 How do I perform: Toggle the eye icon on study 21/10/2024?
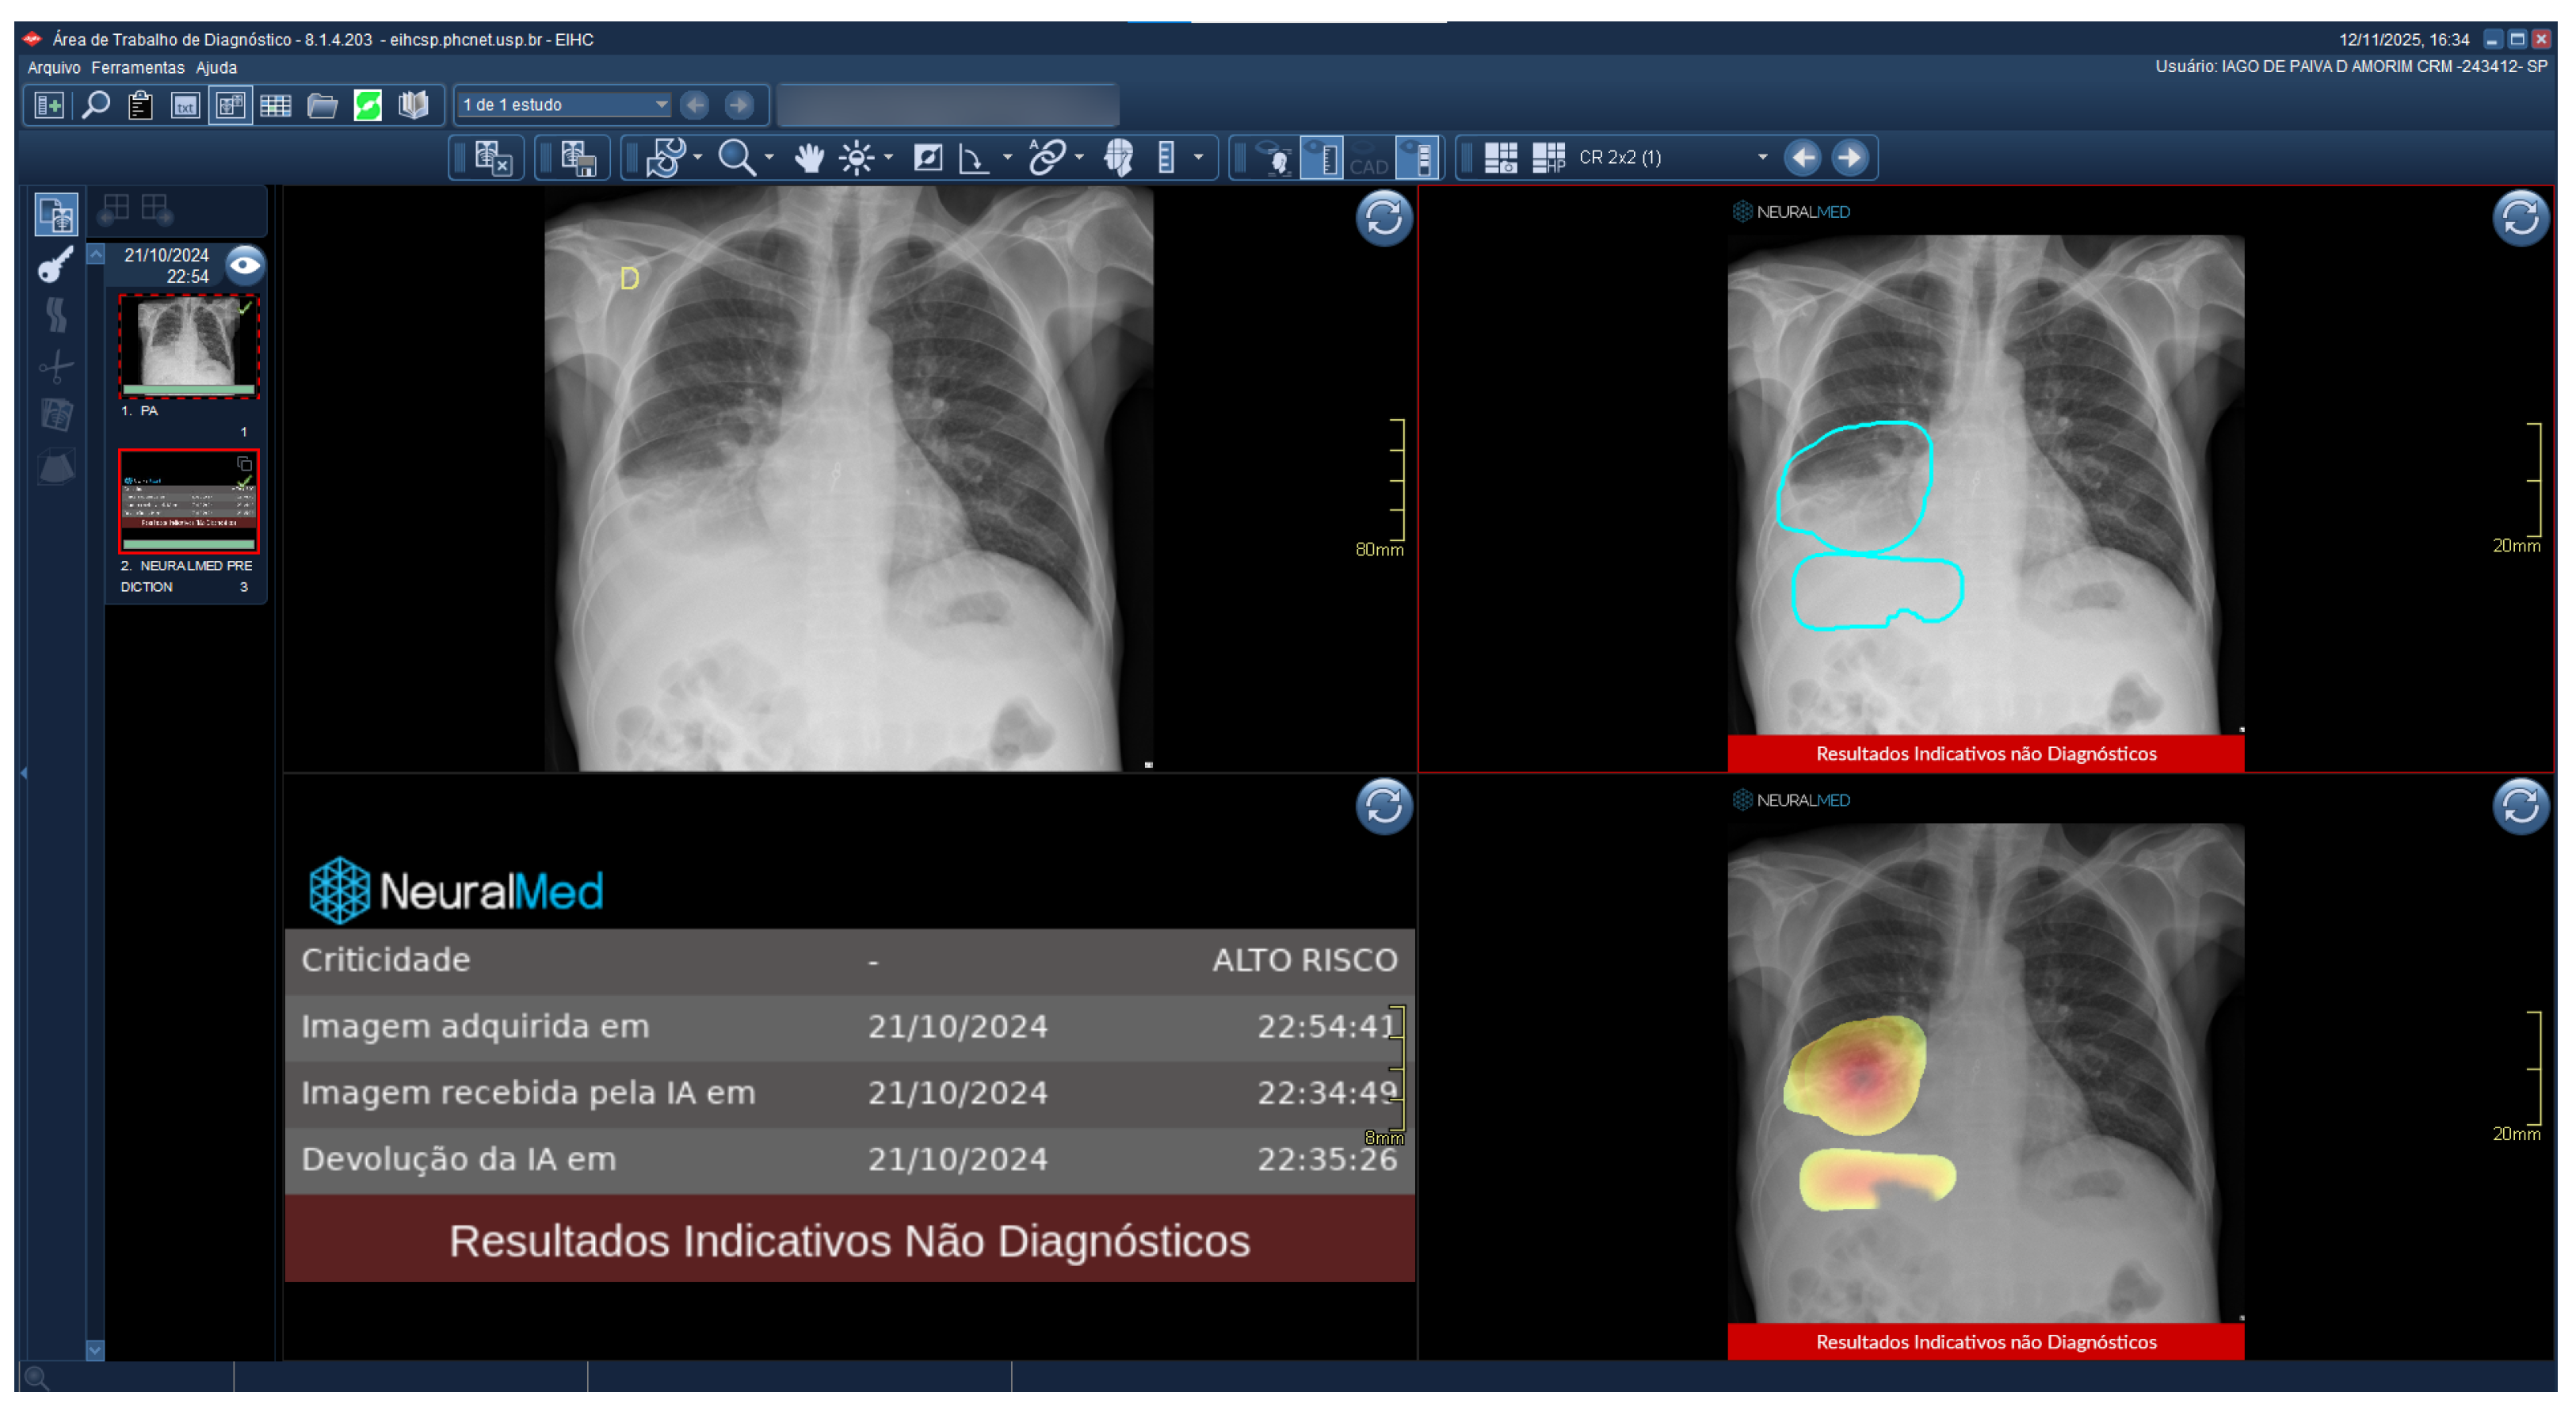point(245,265)
